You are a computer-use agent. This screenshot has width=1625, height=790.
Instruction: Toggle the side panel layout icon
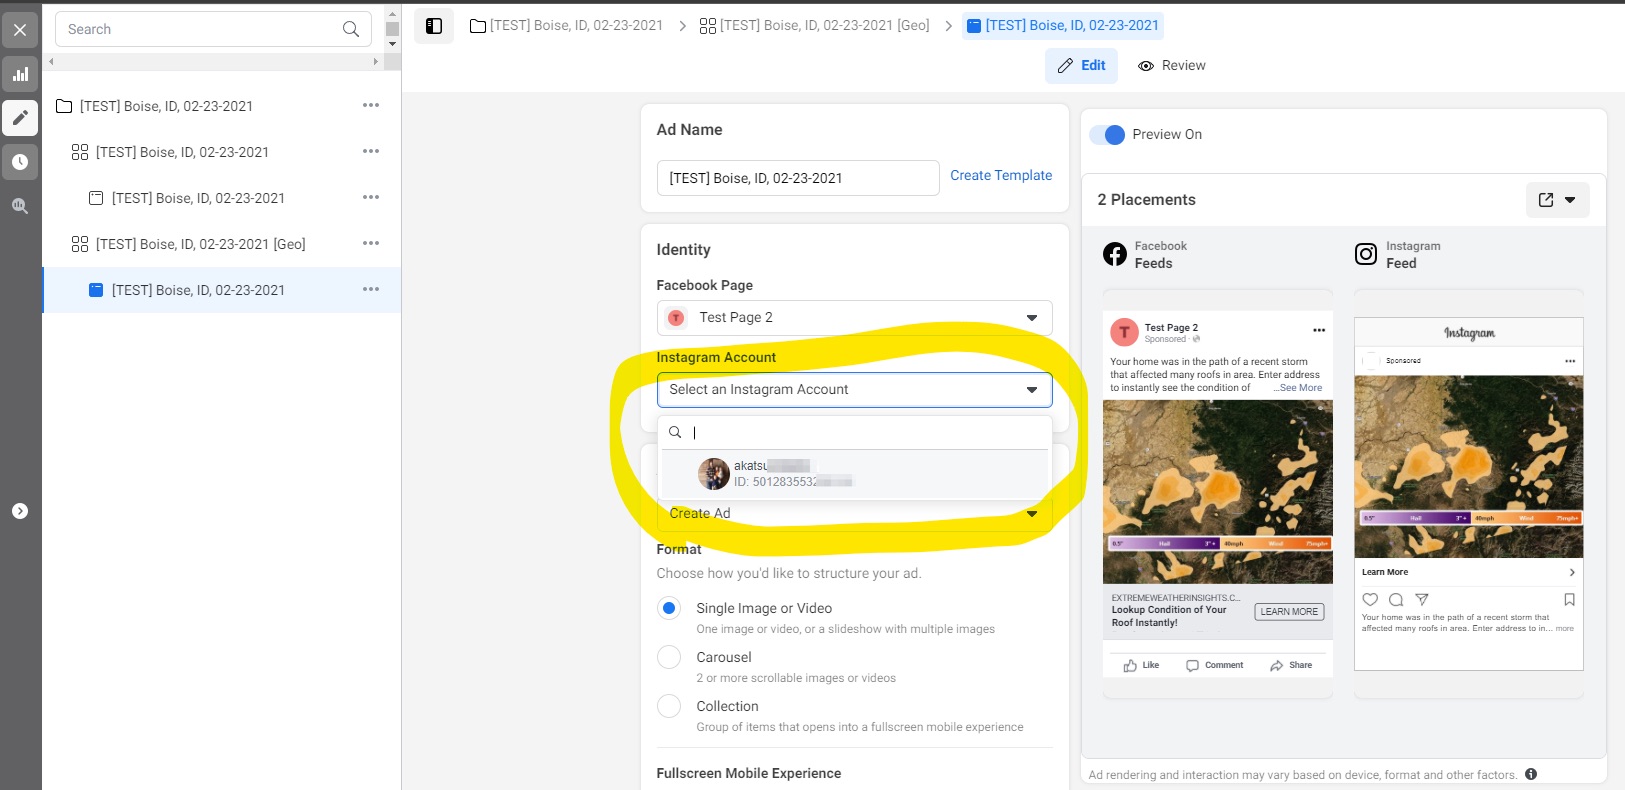[x=434, y=26]
